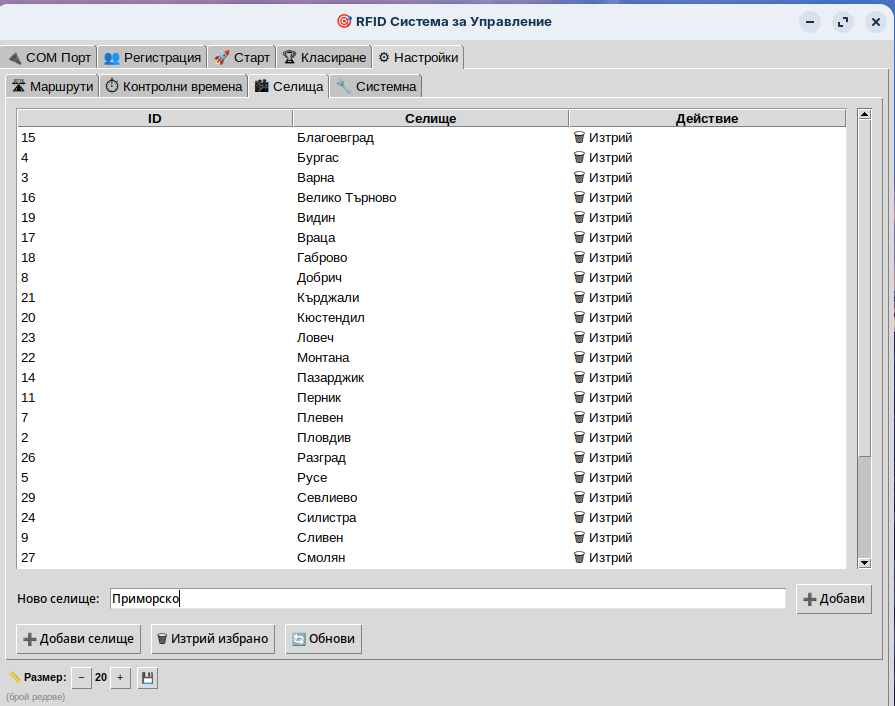Click the Действие column header
Viewport: 895px width, 706px height.
click(706, 119)
